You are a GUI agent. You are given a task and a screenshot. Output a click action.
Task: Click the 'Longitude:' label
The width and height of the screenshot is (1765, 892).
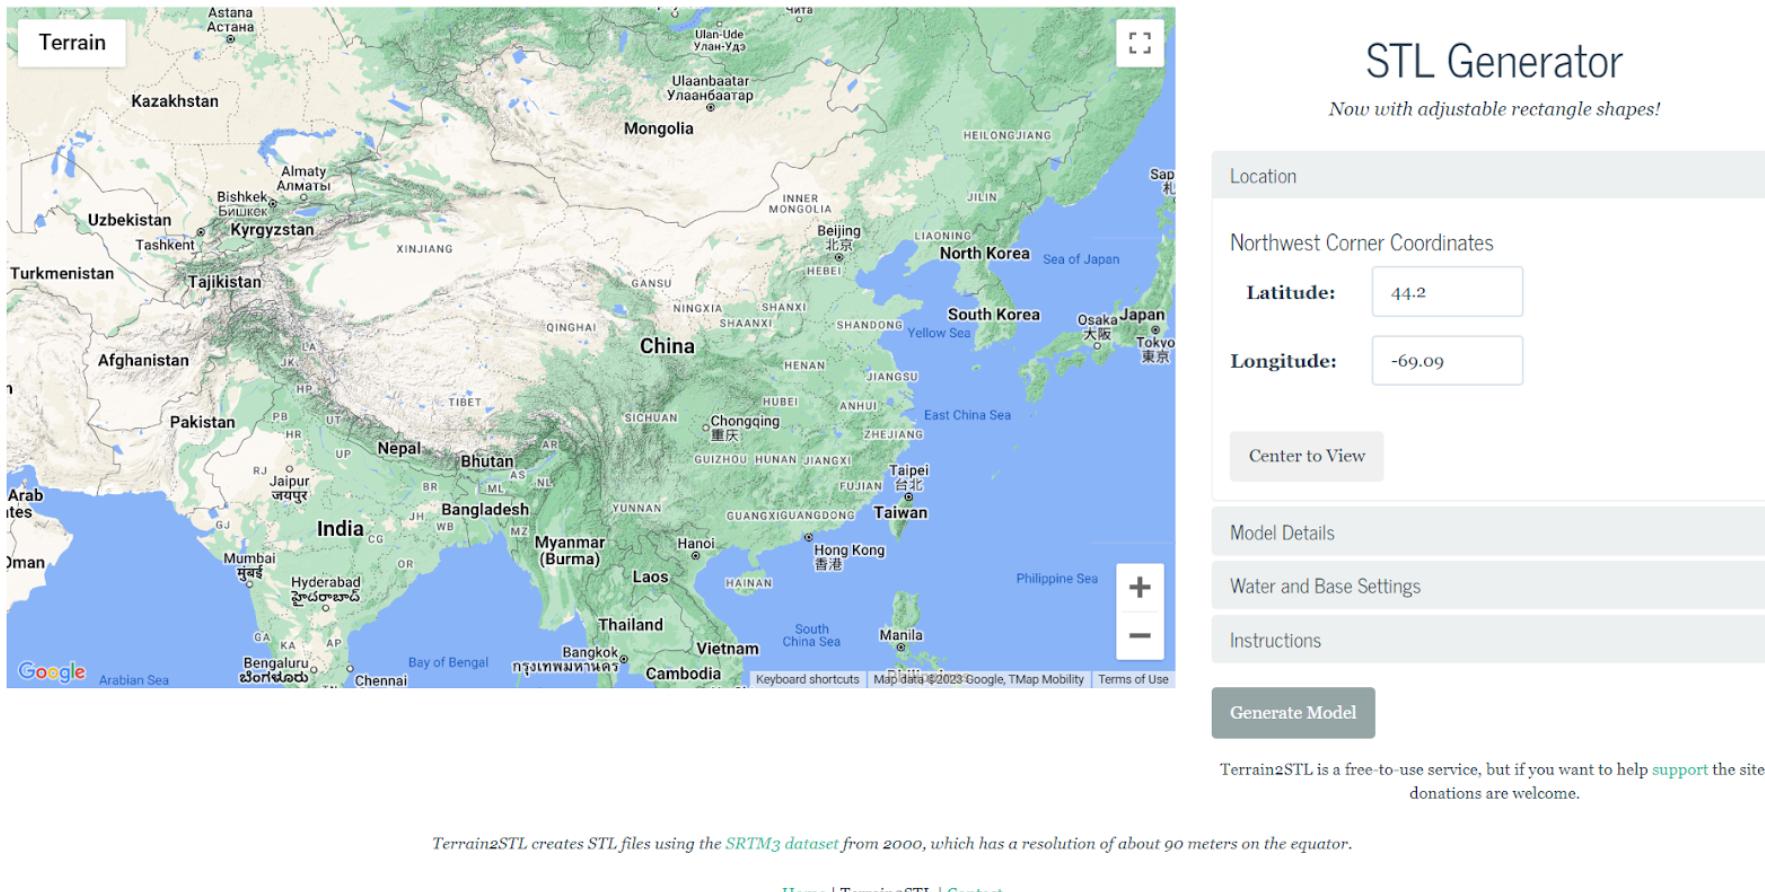(x=1283, y=362)
